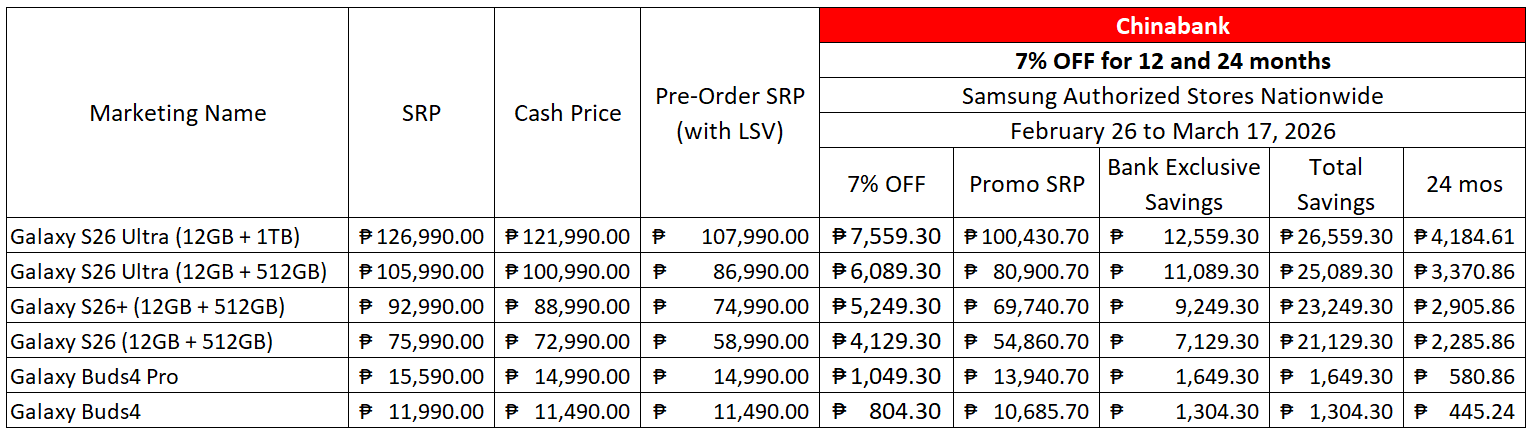Image resolution: width=1528 pixels, height=436 pixels.
Task: Select the Galaxy S26+ (12GB + 512GB) row name
Action: coord(147,307)
